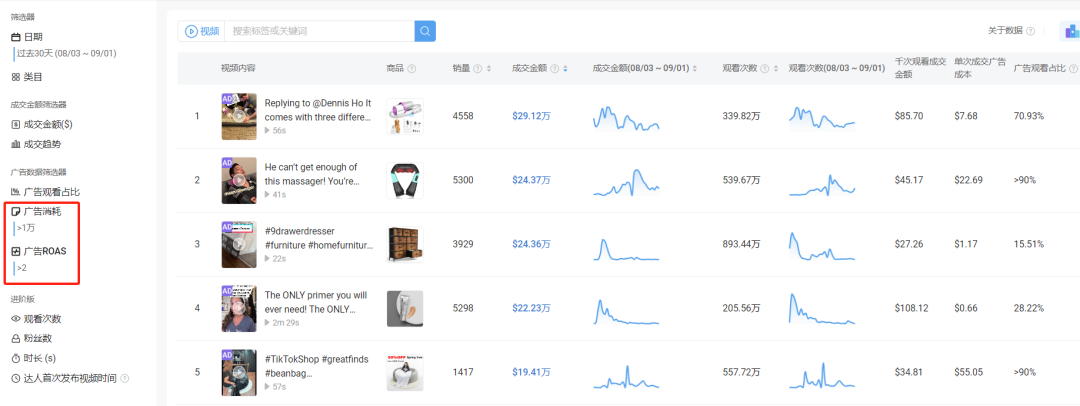The image size is (1080, 406).
Task: Open the 成交趋势 trend filter
Action: (37, 145)
